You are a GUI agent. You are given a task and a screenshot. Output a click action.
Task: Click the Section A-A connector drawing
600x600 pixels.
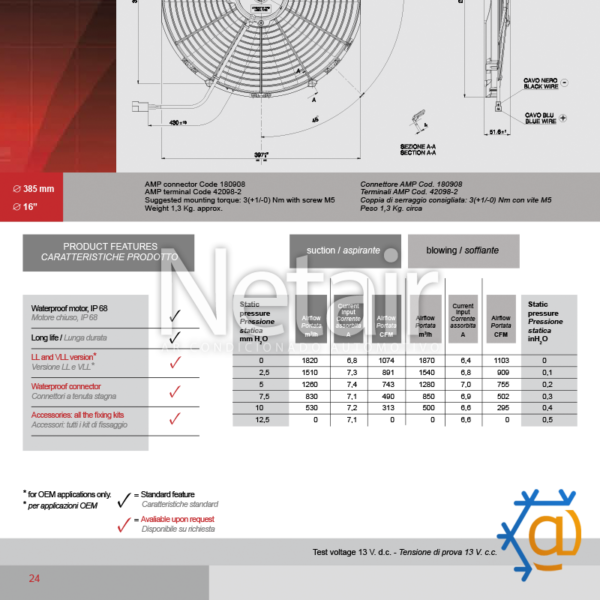(416, 121)
